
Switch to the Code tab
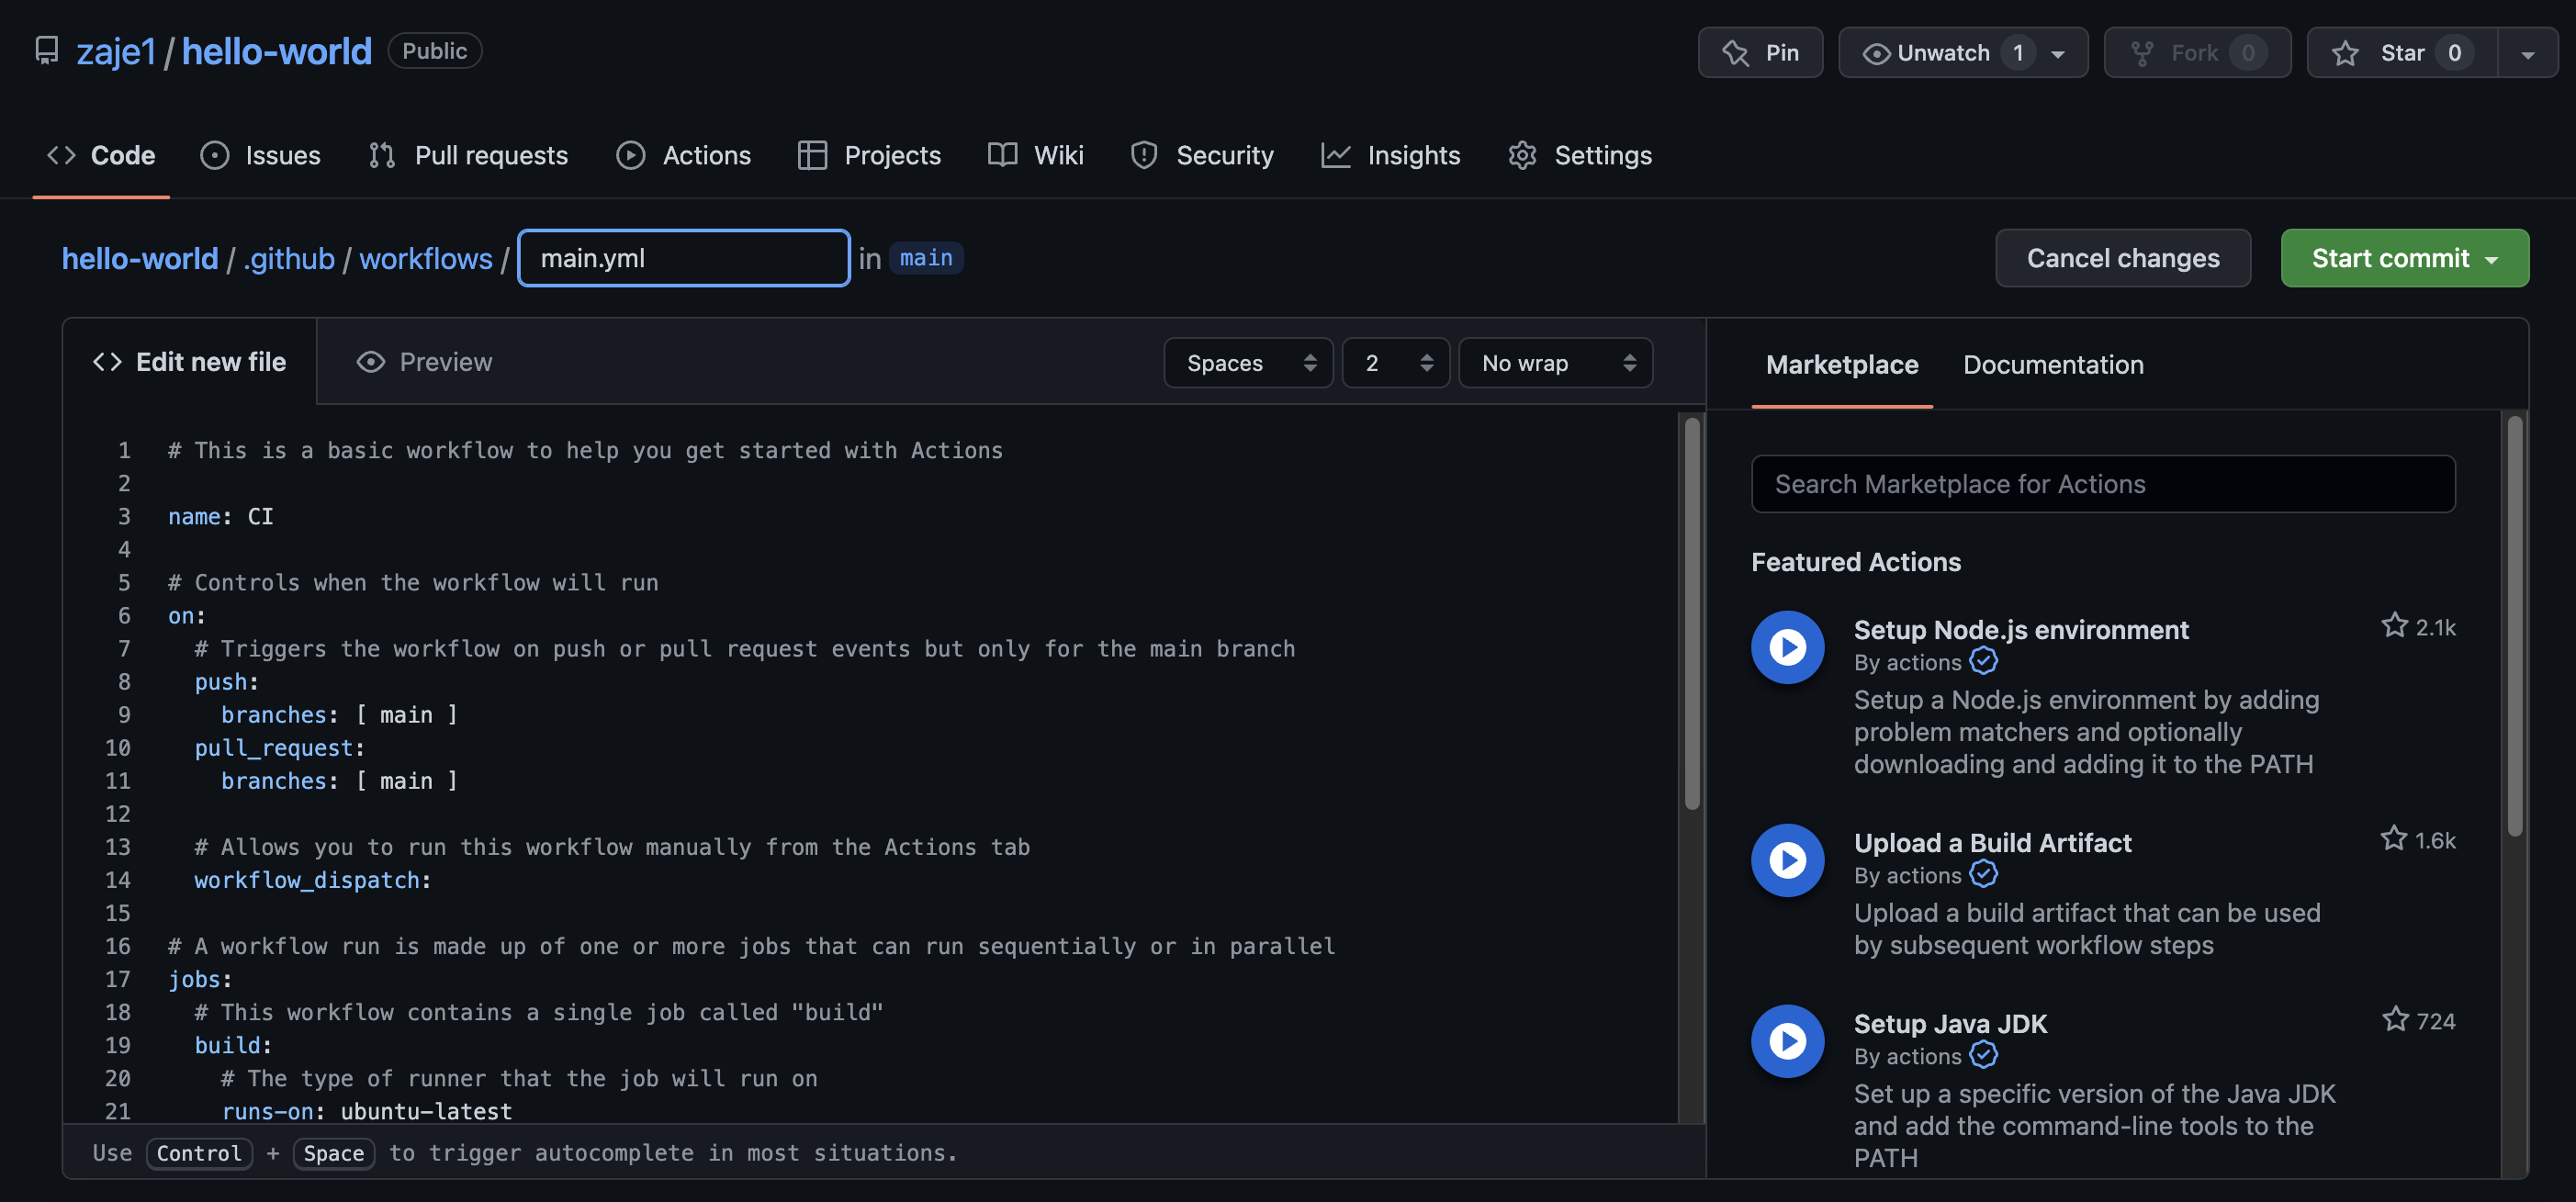[101, 155]
